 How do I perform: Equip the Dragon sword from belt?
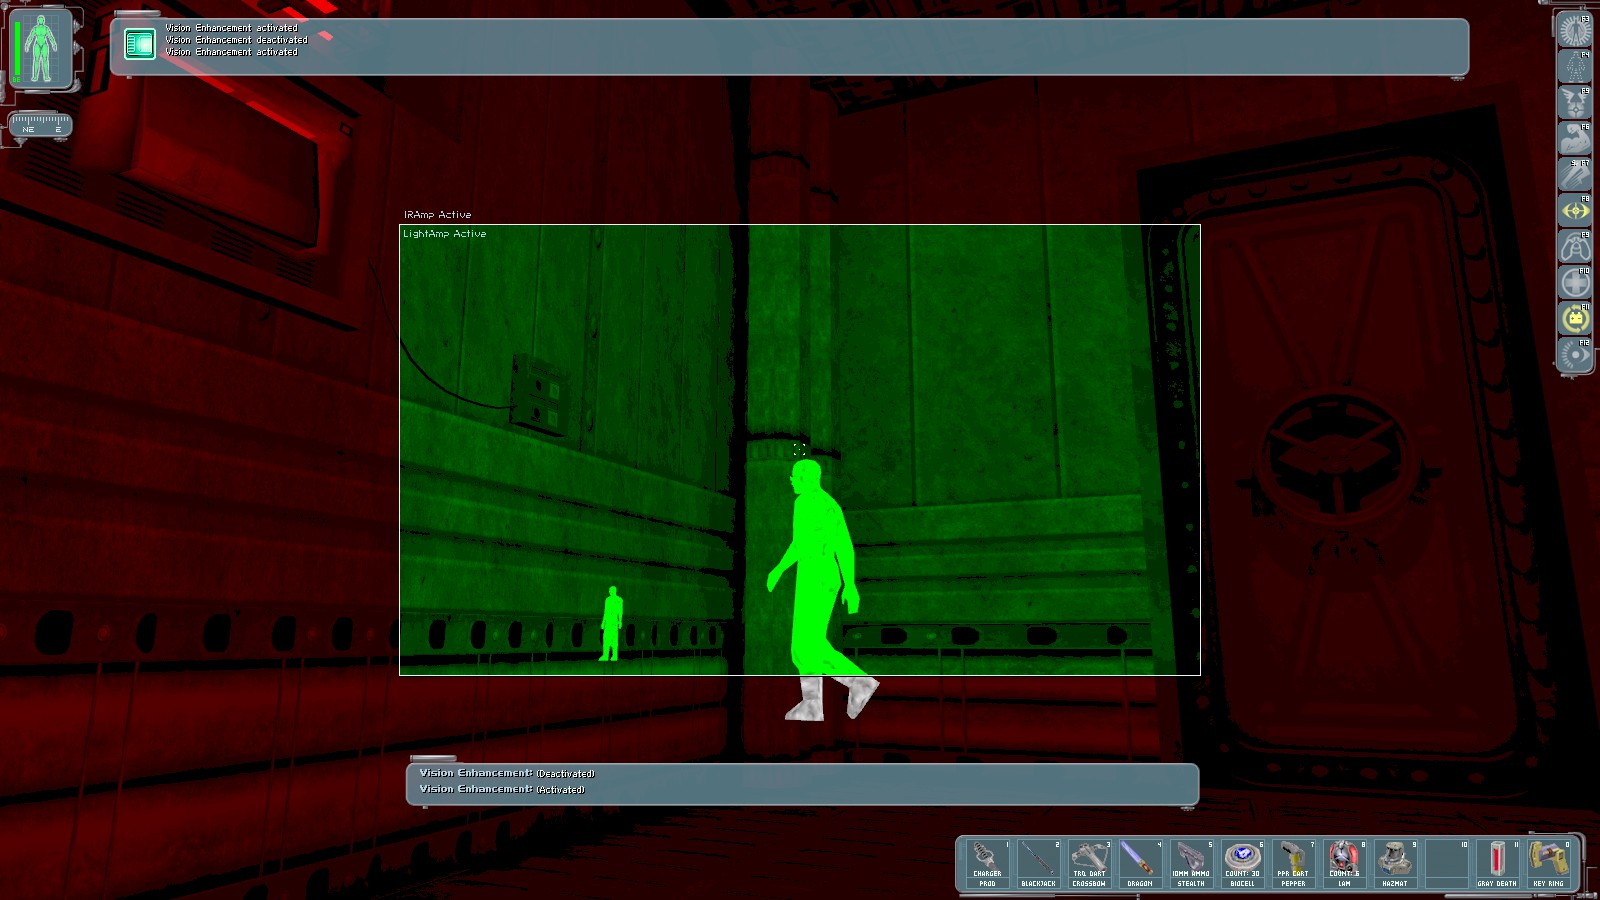click(x=1141, y=864)
